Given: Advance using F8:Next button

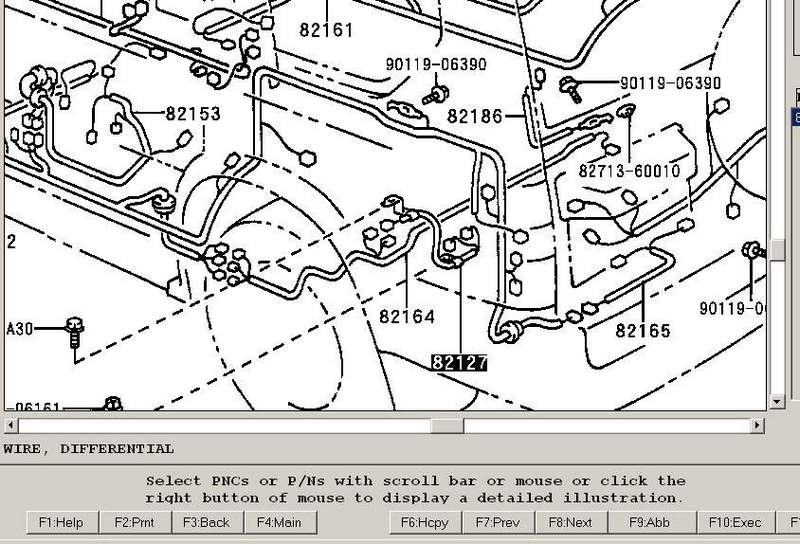Looking at the screenshot, I should tap(571, 523).
